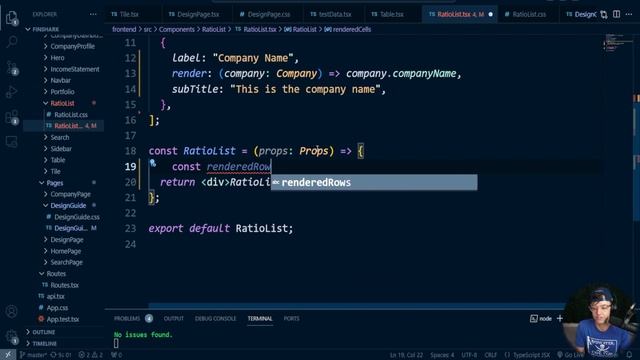
Task: Click the master branch status item
Action: click(33, 355)
